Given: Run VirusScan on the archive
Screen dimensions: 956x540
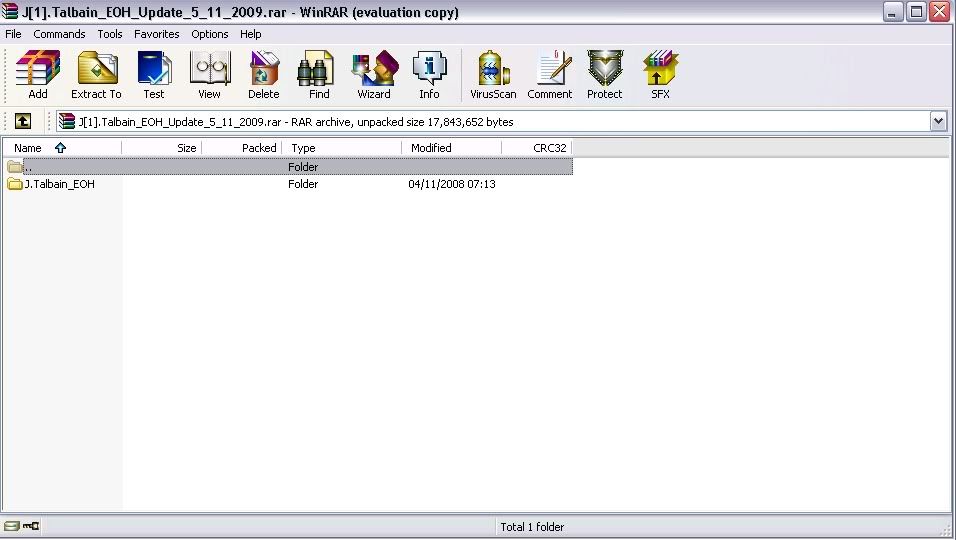Looking at the screenshot, I should click(x=493, y=76).
